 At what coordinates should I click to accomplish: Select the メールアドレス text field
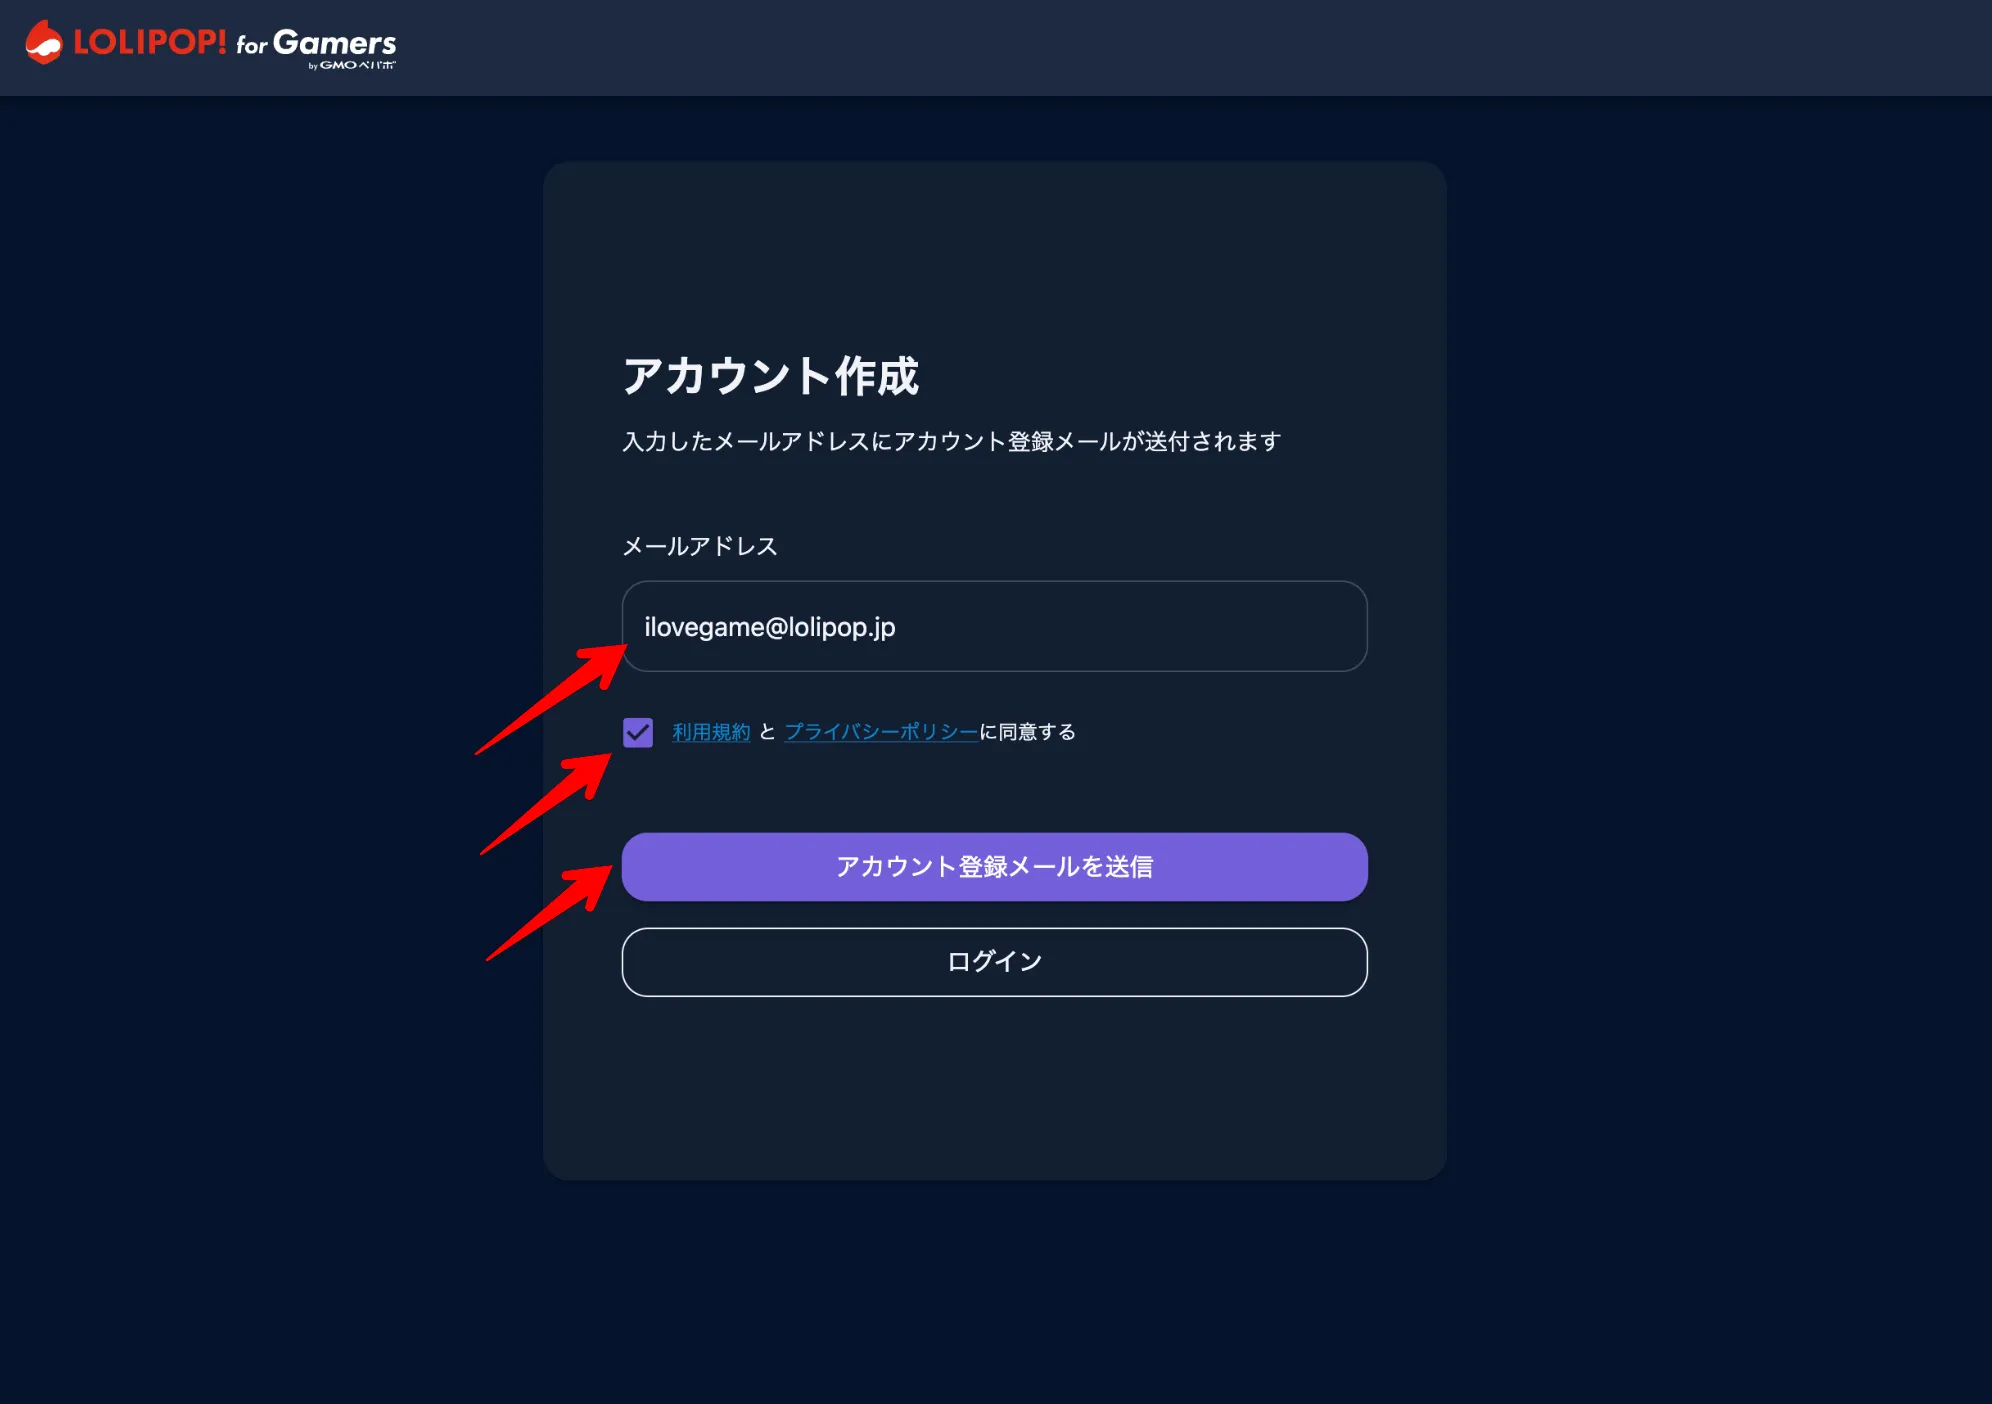pos(995,626)
